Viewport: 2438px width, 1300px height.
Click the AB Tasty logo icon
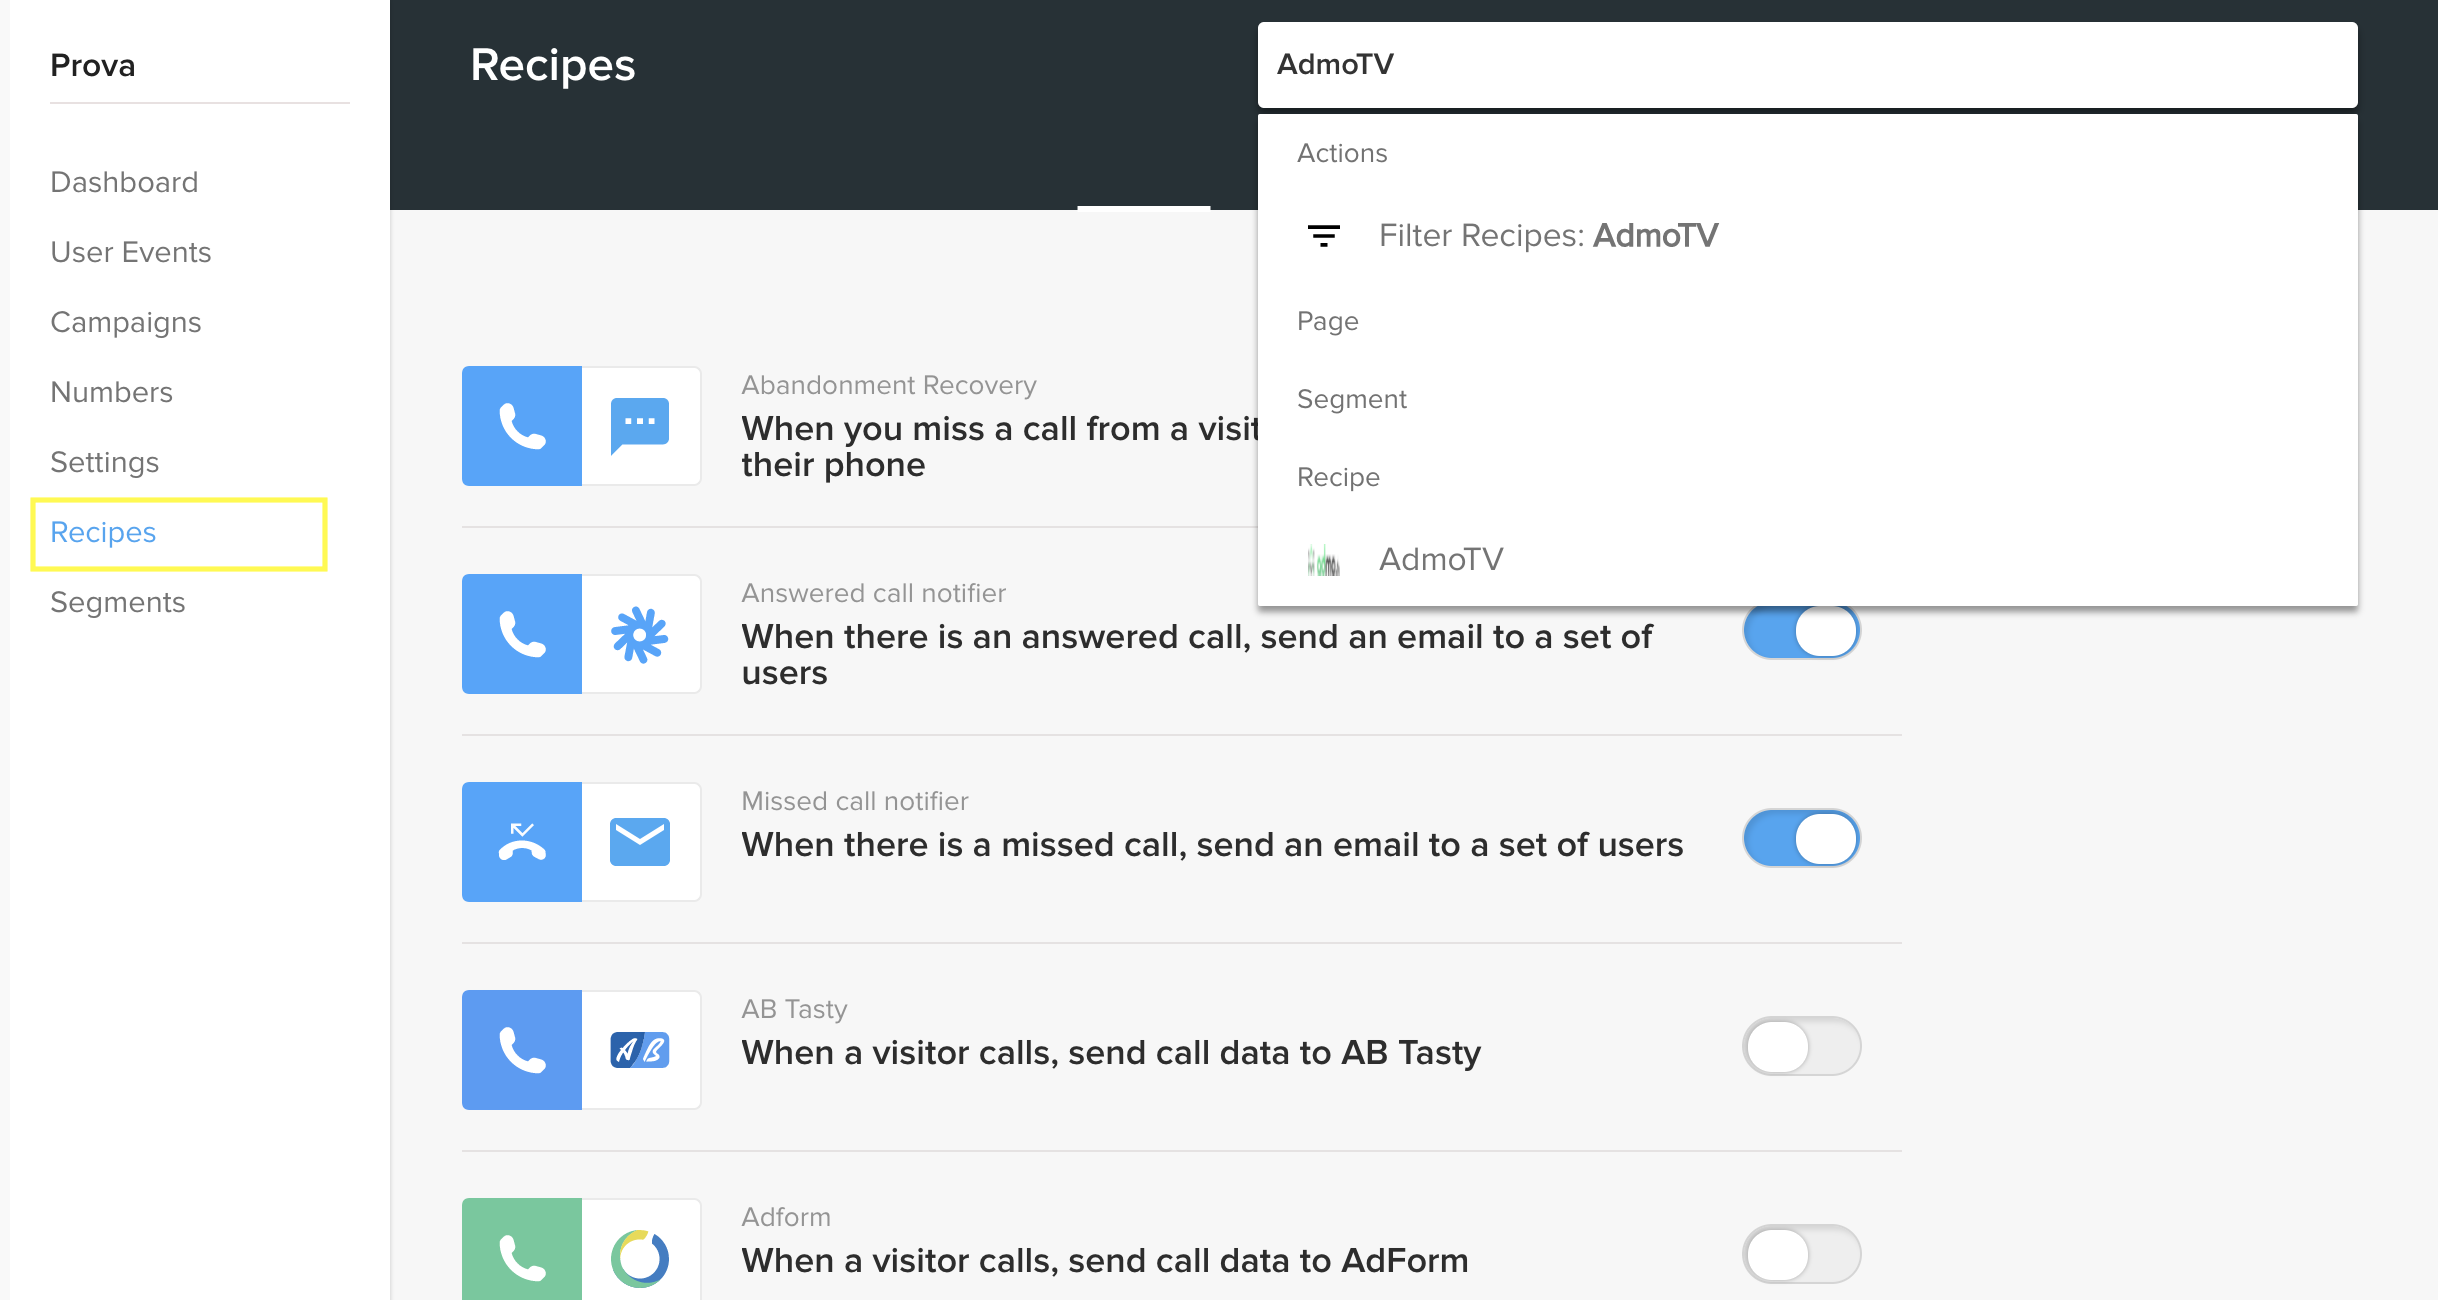tap(640, 1050)
